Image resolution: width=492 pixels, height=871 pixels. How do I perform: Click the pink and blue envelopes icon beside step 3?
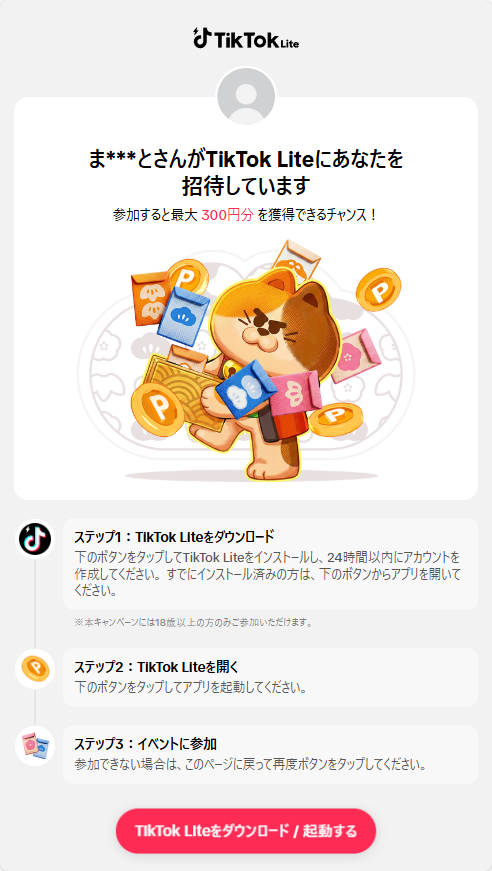35,745
